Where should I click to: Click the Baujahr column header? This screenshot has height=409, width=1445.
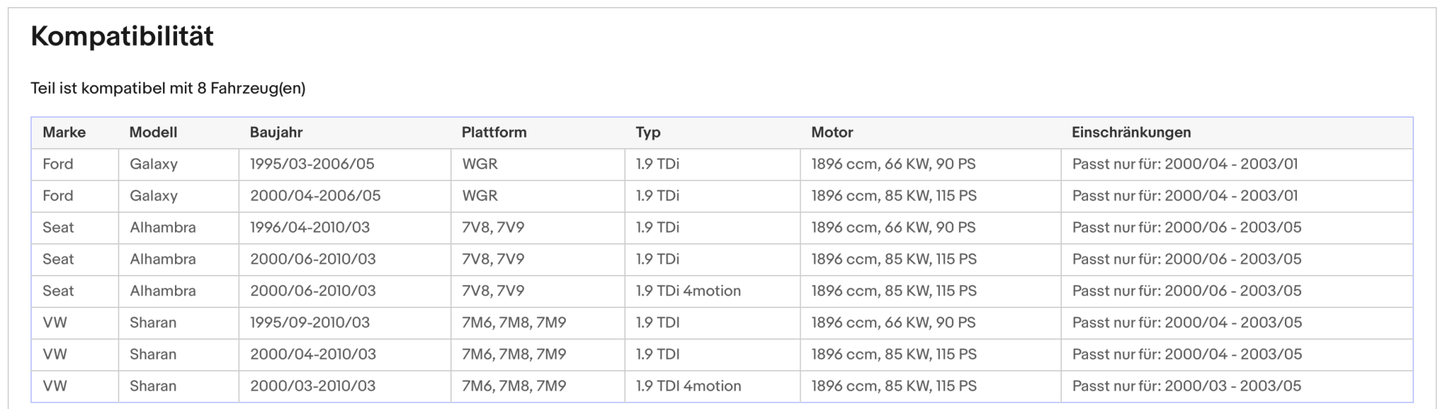click(276, 132)
